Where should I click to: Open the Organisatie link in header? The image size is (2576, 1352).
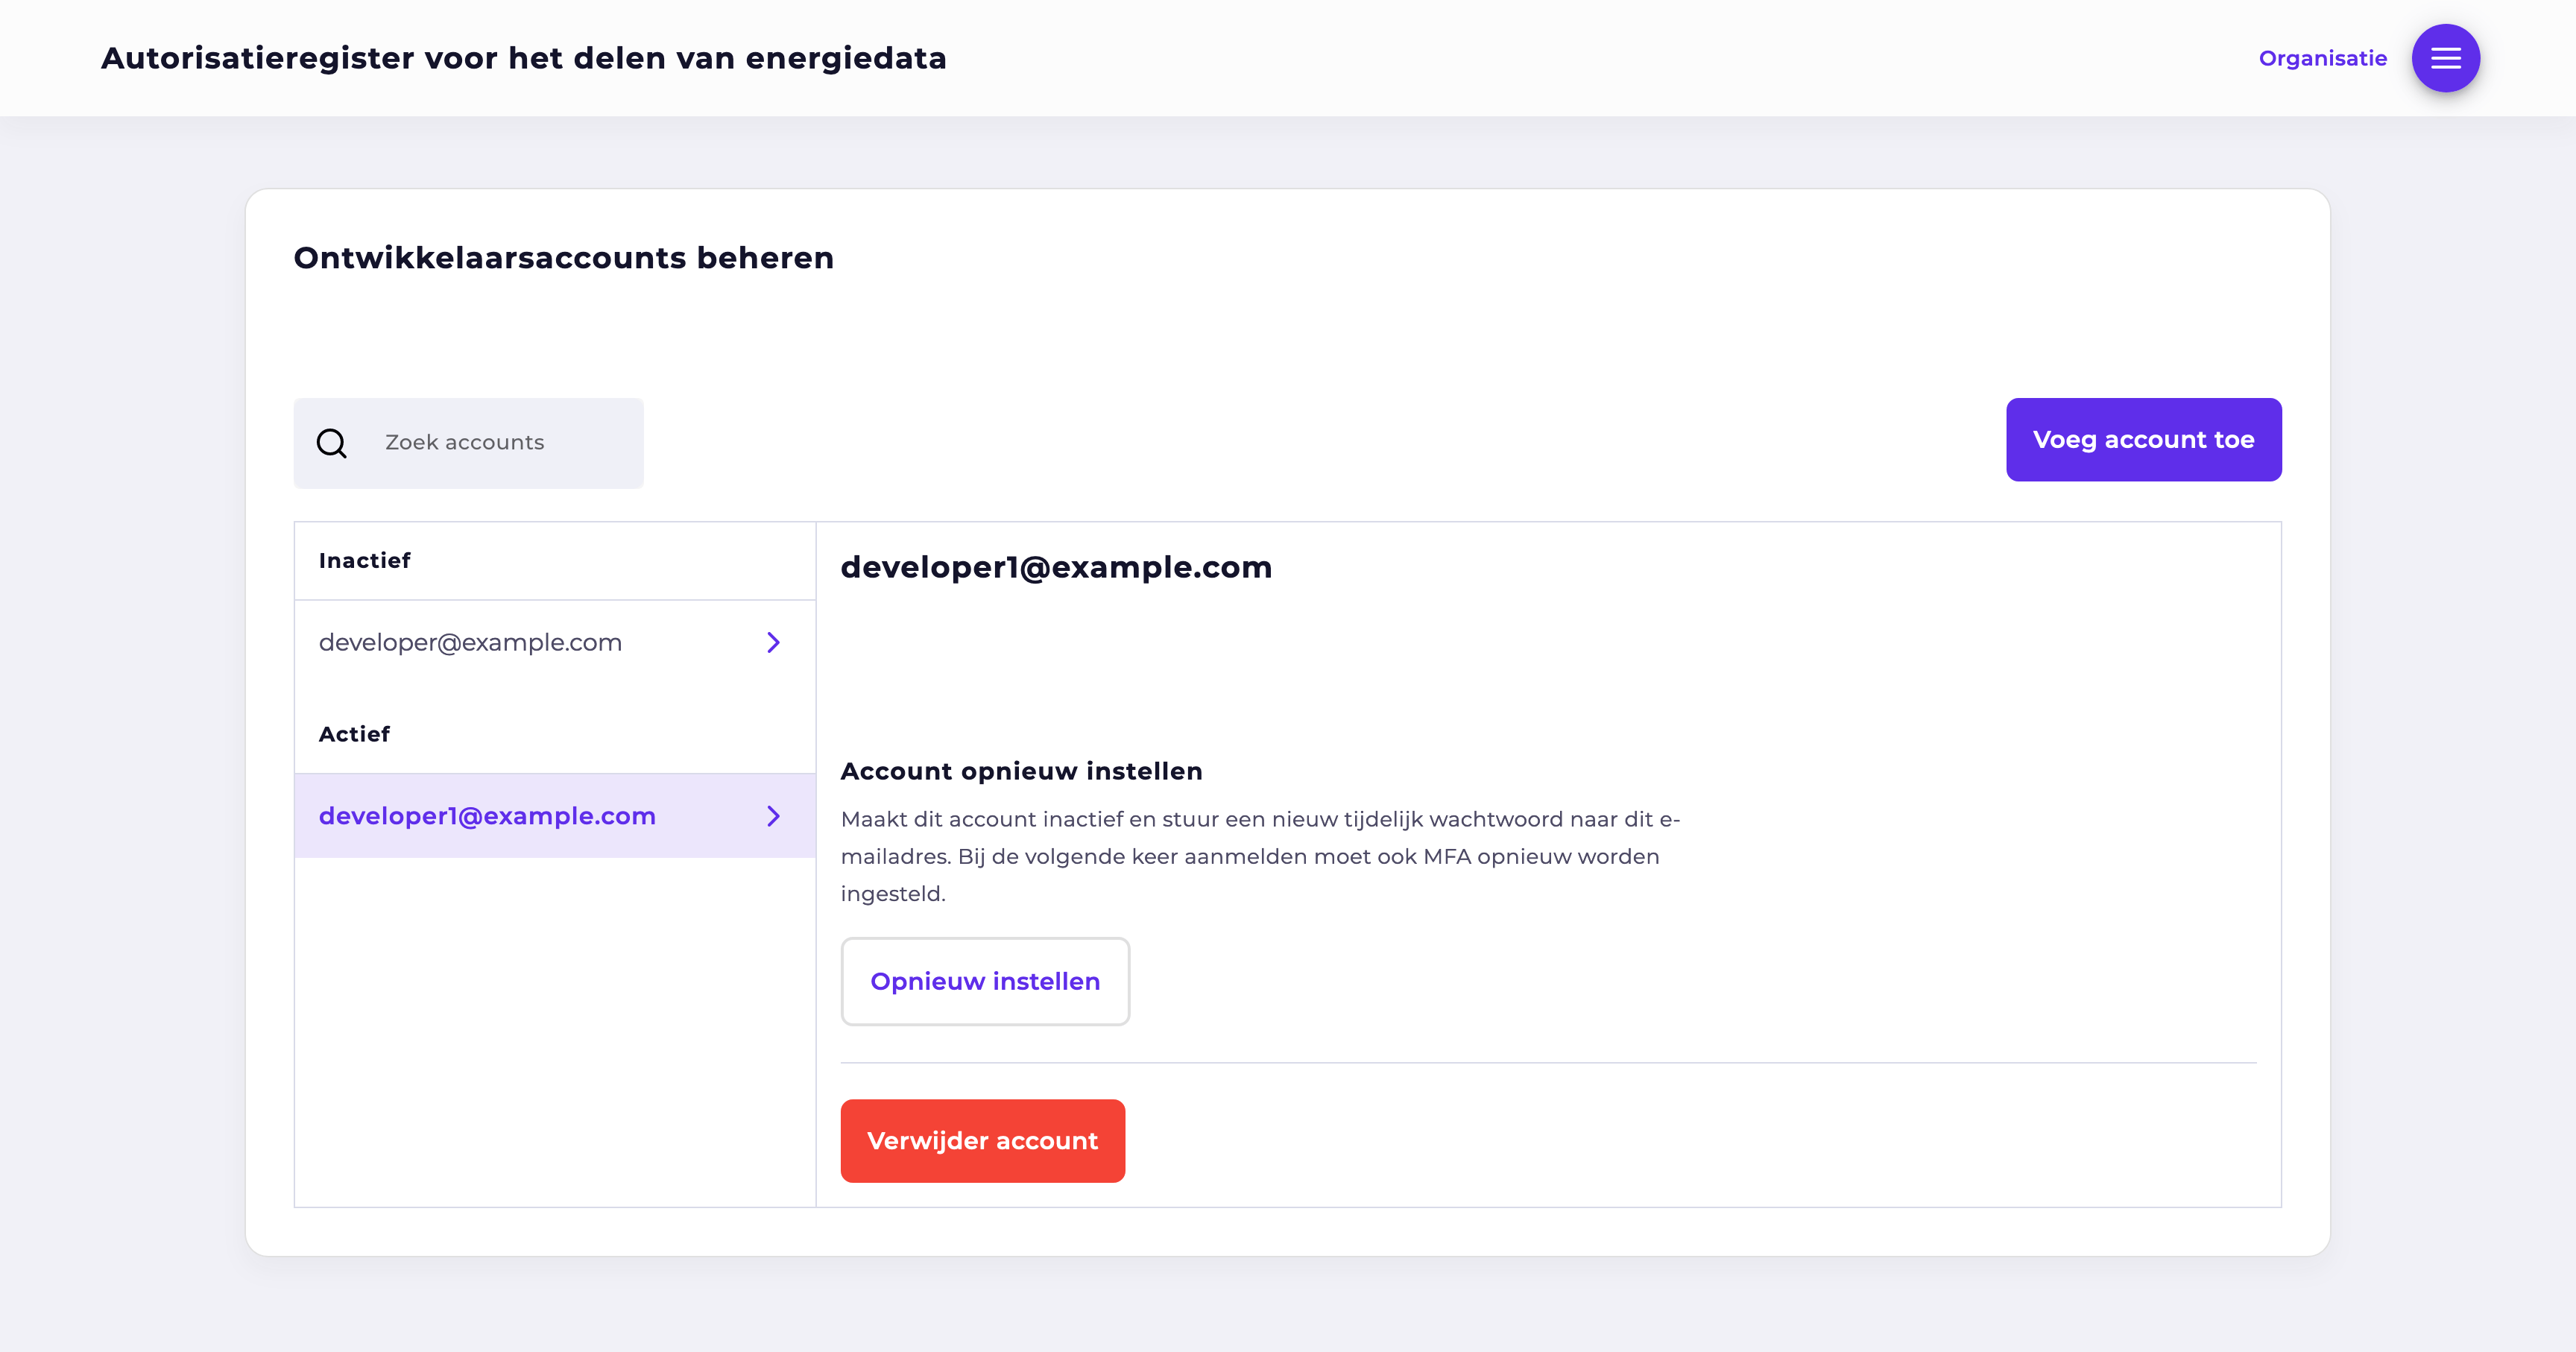click(2322, 58)
